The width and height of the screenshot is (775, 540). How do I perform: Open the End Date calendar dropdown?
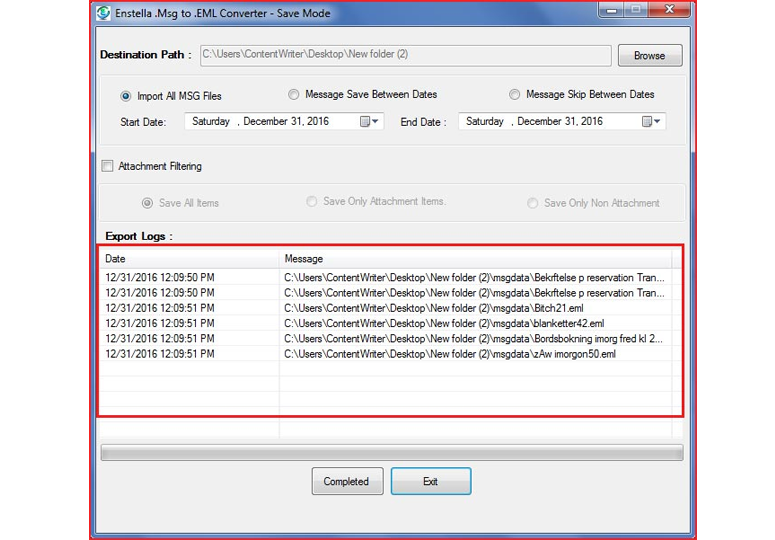click(x=651, y=122)
